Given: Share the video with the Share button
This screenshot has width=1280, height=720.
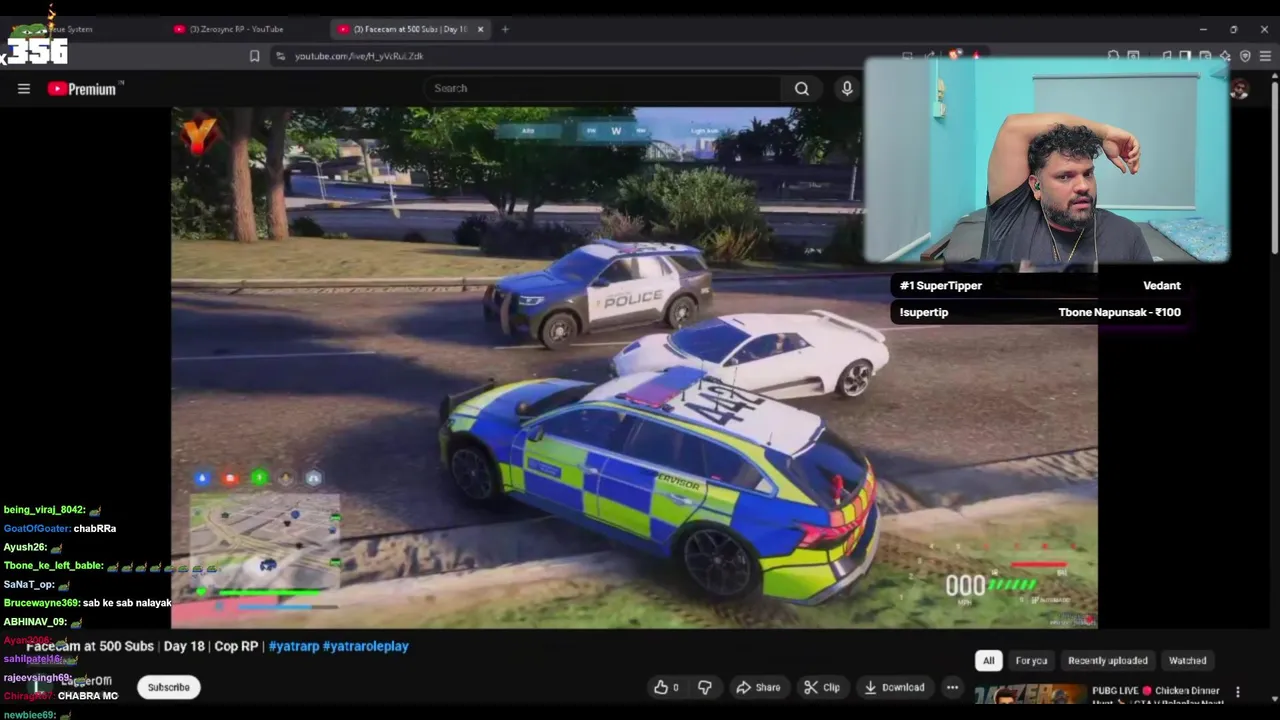Looking at the screenshot, I should (x=758, y=687).
